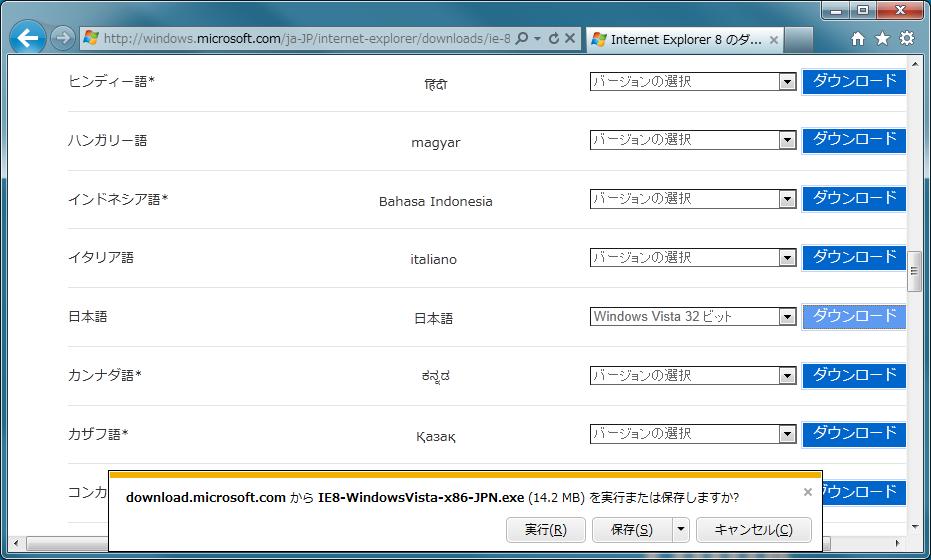Click ダウンロード button in italiano row
931x560 pixels.
tap(854, 258)
